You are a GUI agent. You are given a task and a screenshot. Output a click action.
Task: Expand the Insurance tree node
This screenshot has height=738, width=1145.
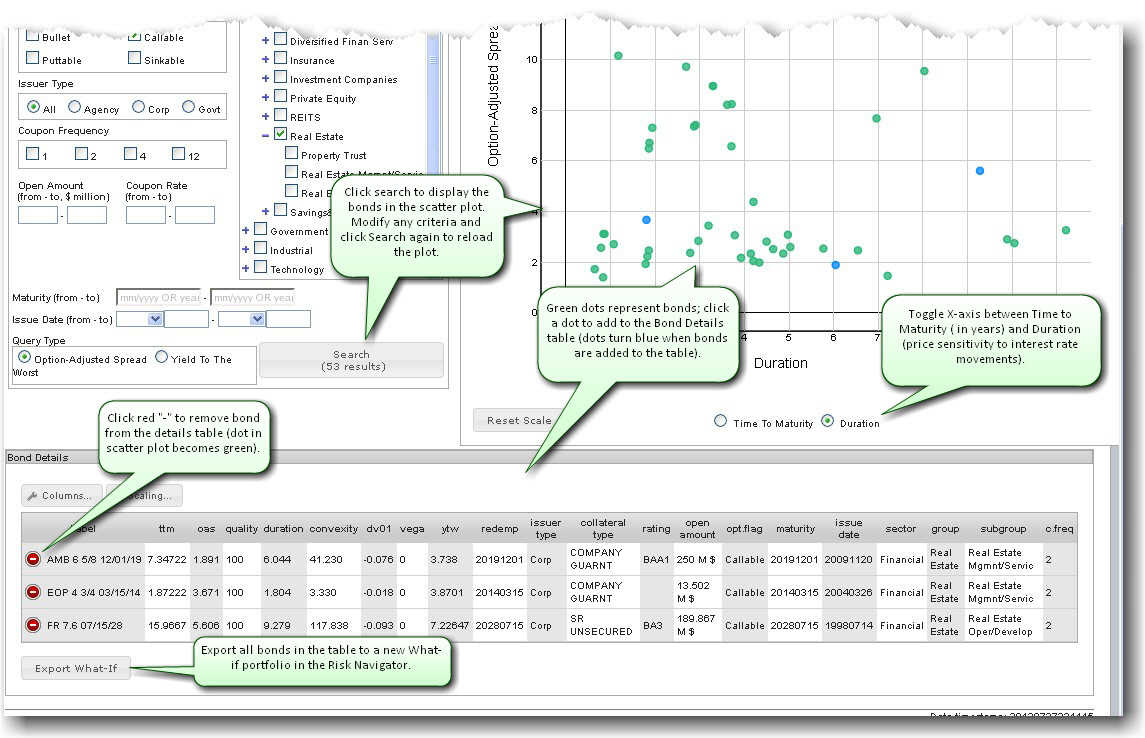(x=266, y=60)
